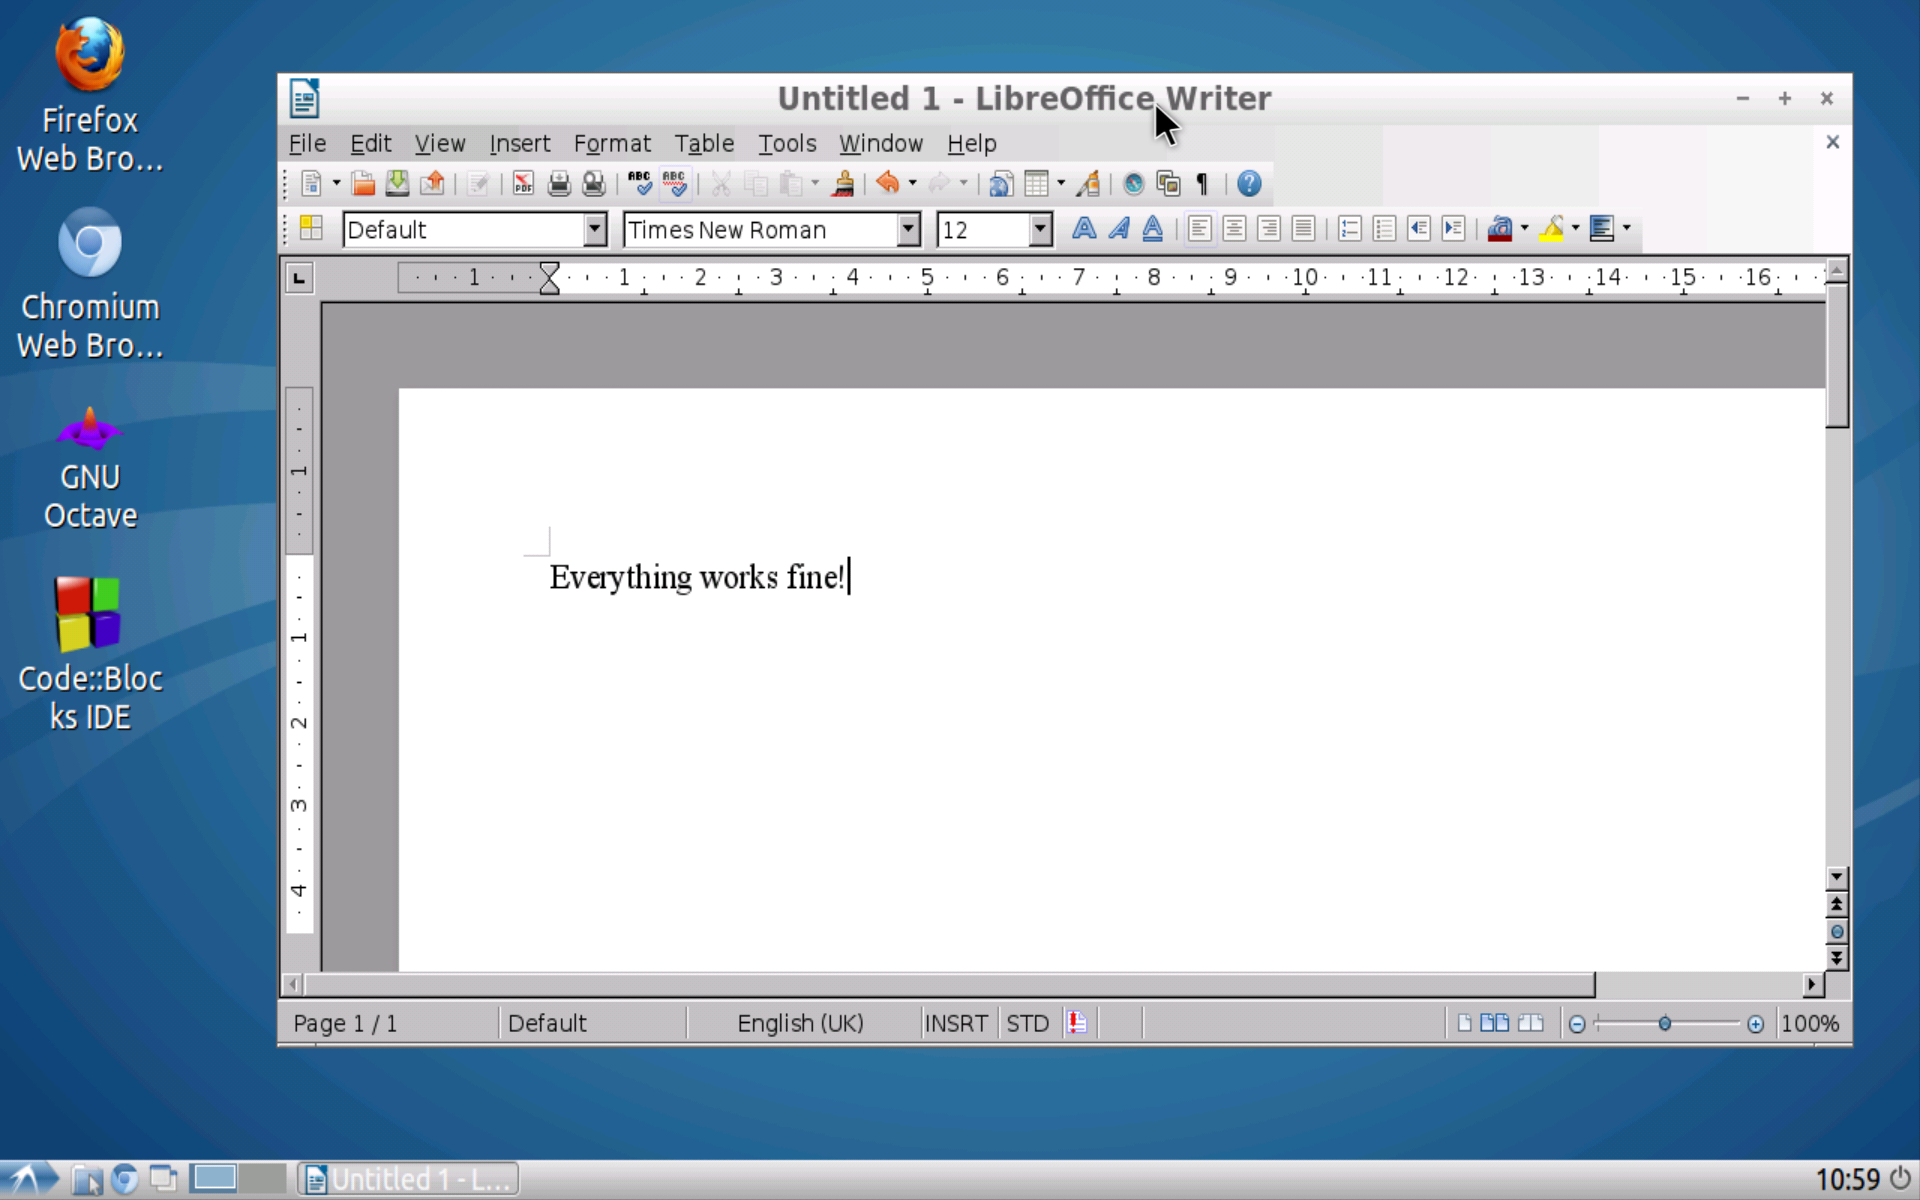
Task: Set paragraph alignment to Left
Action: click(x=1200, y=229)
